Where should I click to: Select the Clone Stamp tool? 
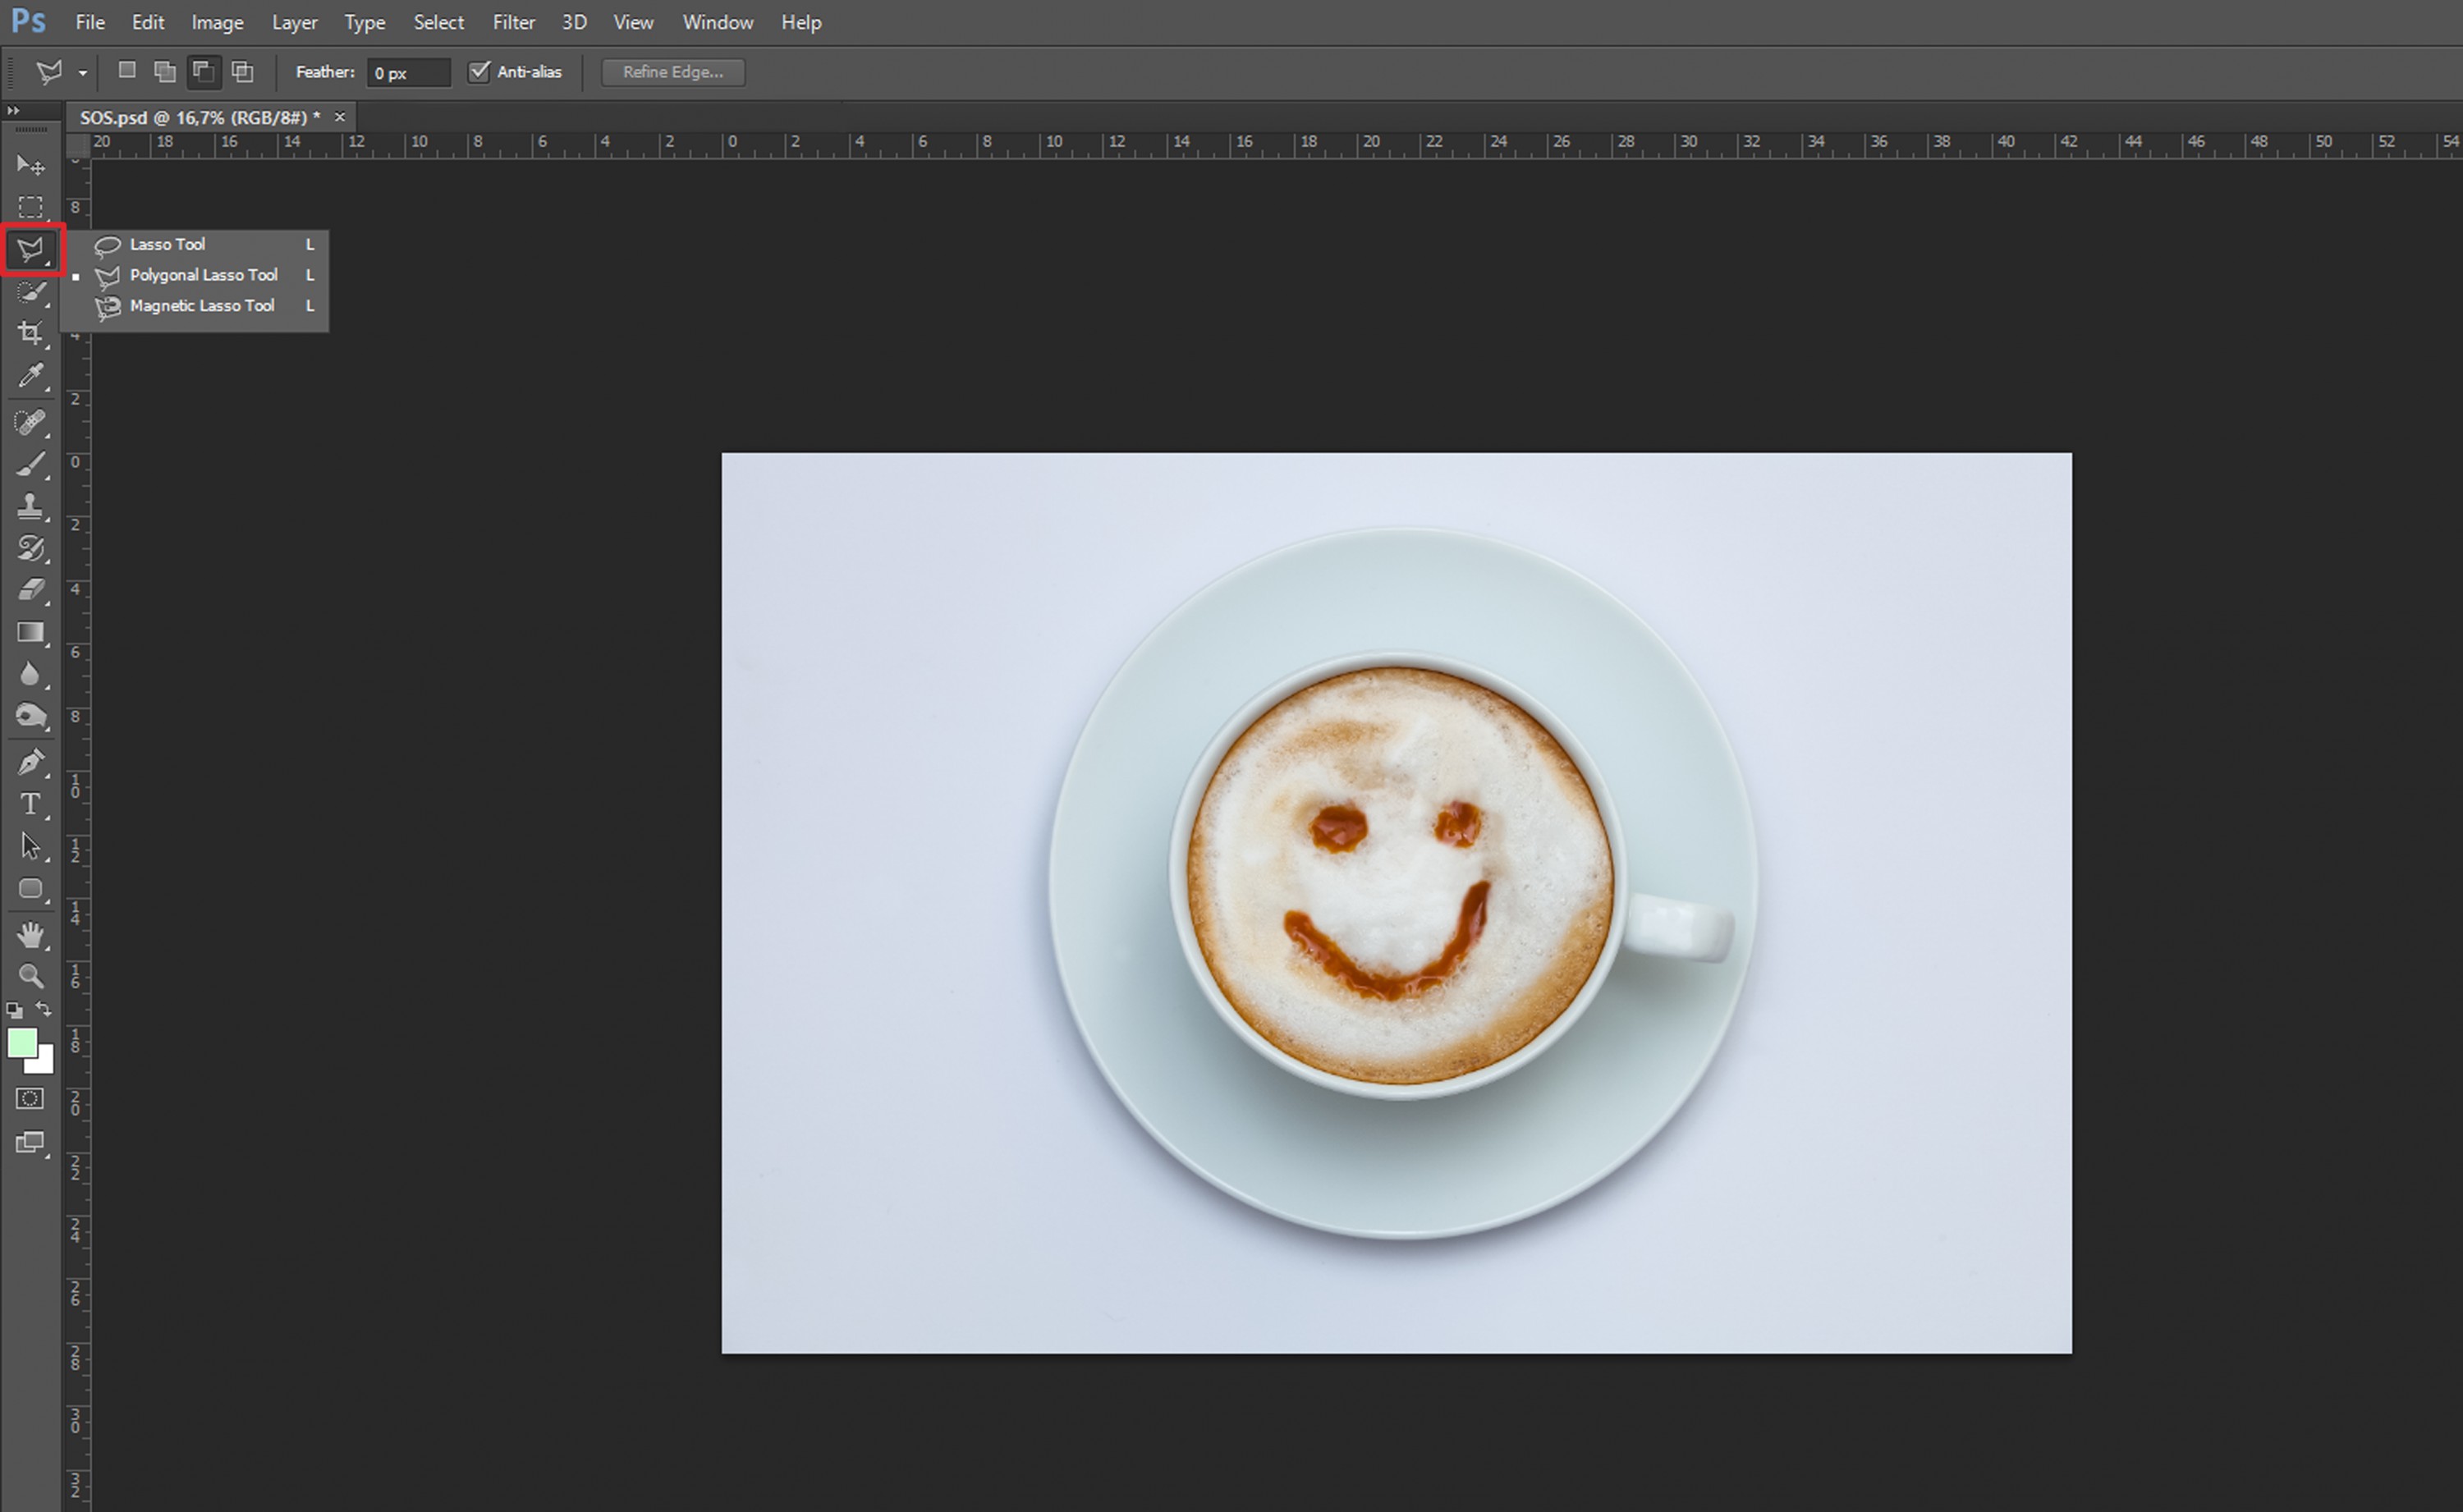coord(30,506)
